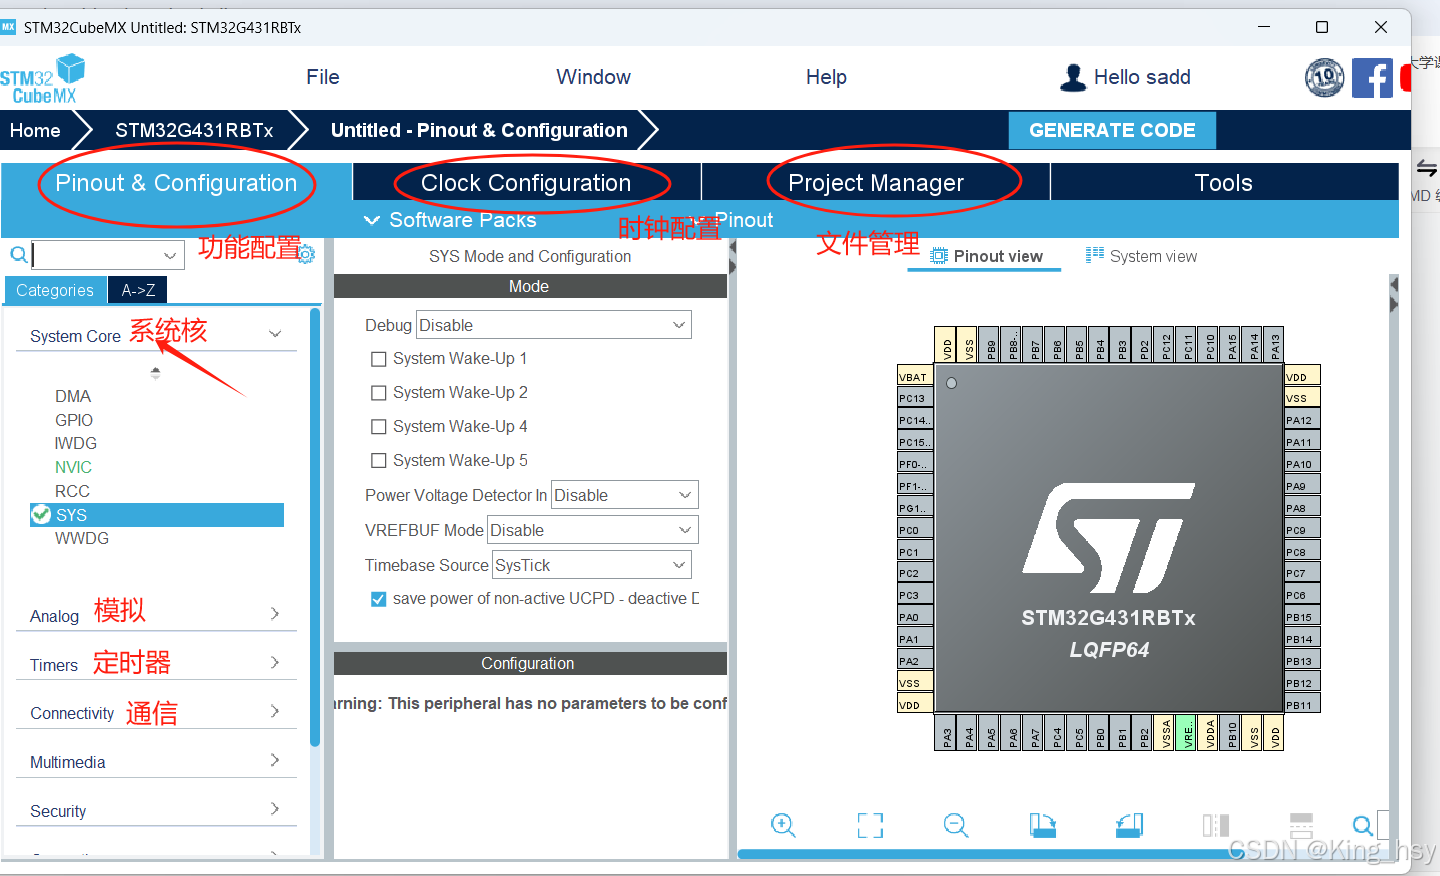The width and height of the screenshot is (1440, 876).
Task: Zoom in on the chip pinout
Action: pyautogui.click(x=783, y=825)
